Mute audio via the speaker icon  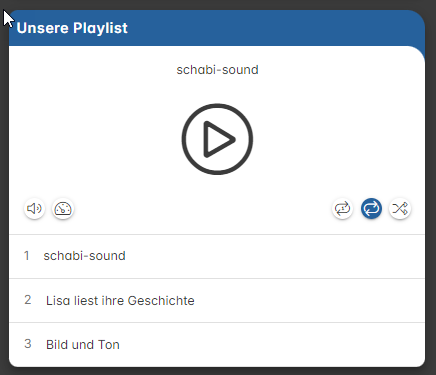[x=34, y=209]
